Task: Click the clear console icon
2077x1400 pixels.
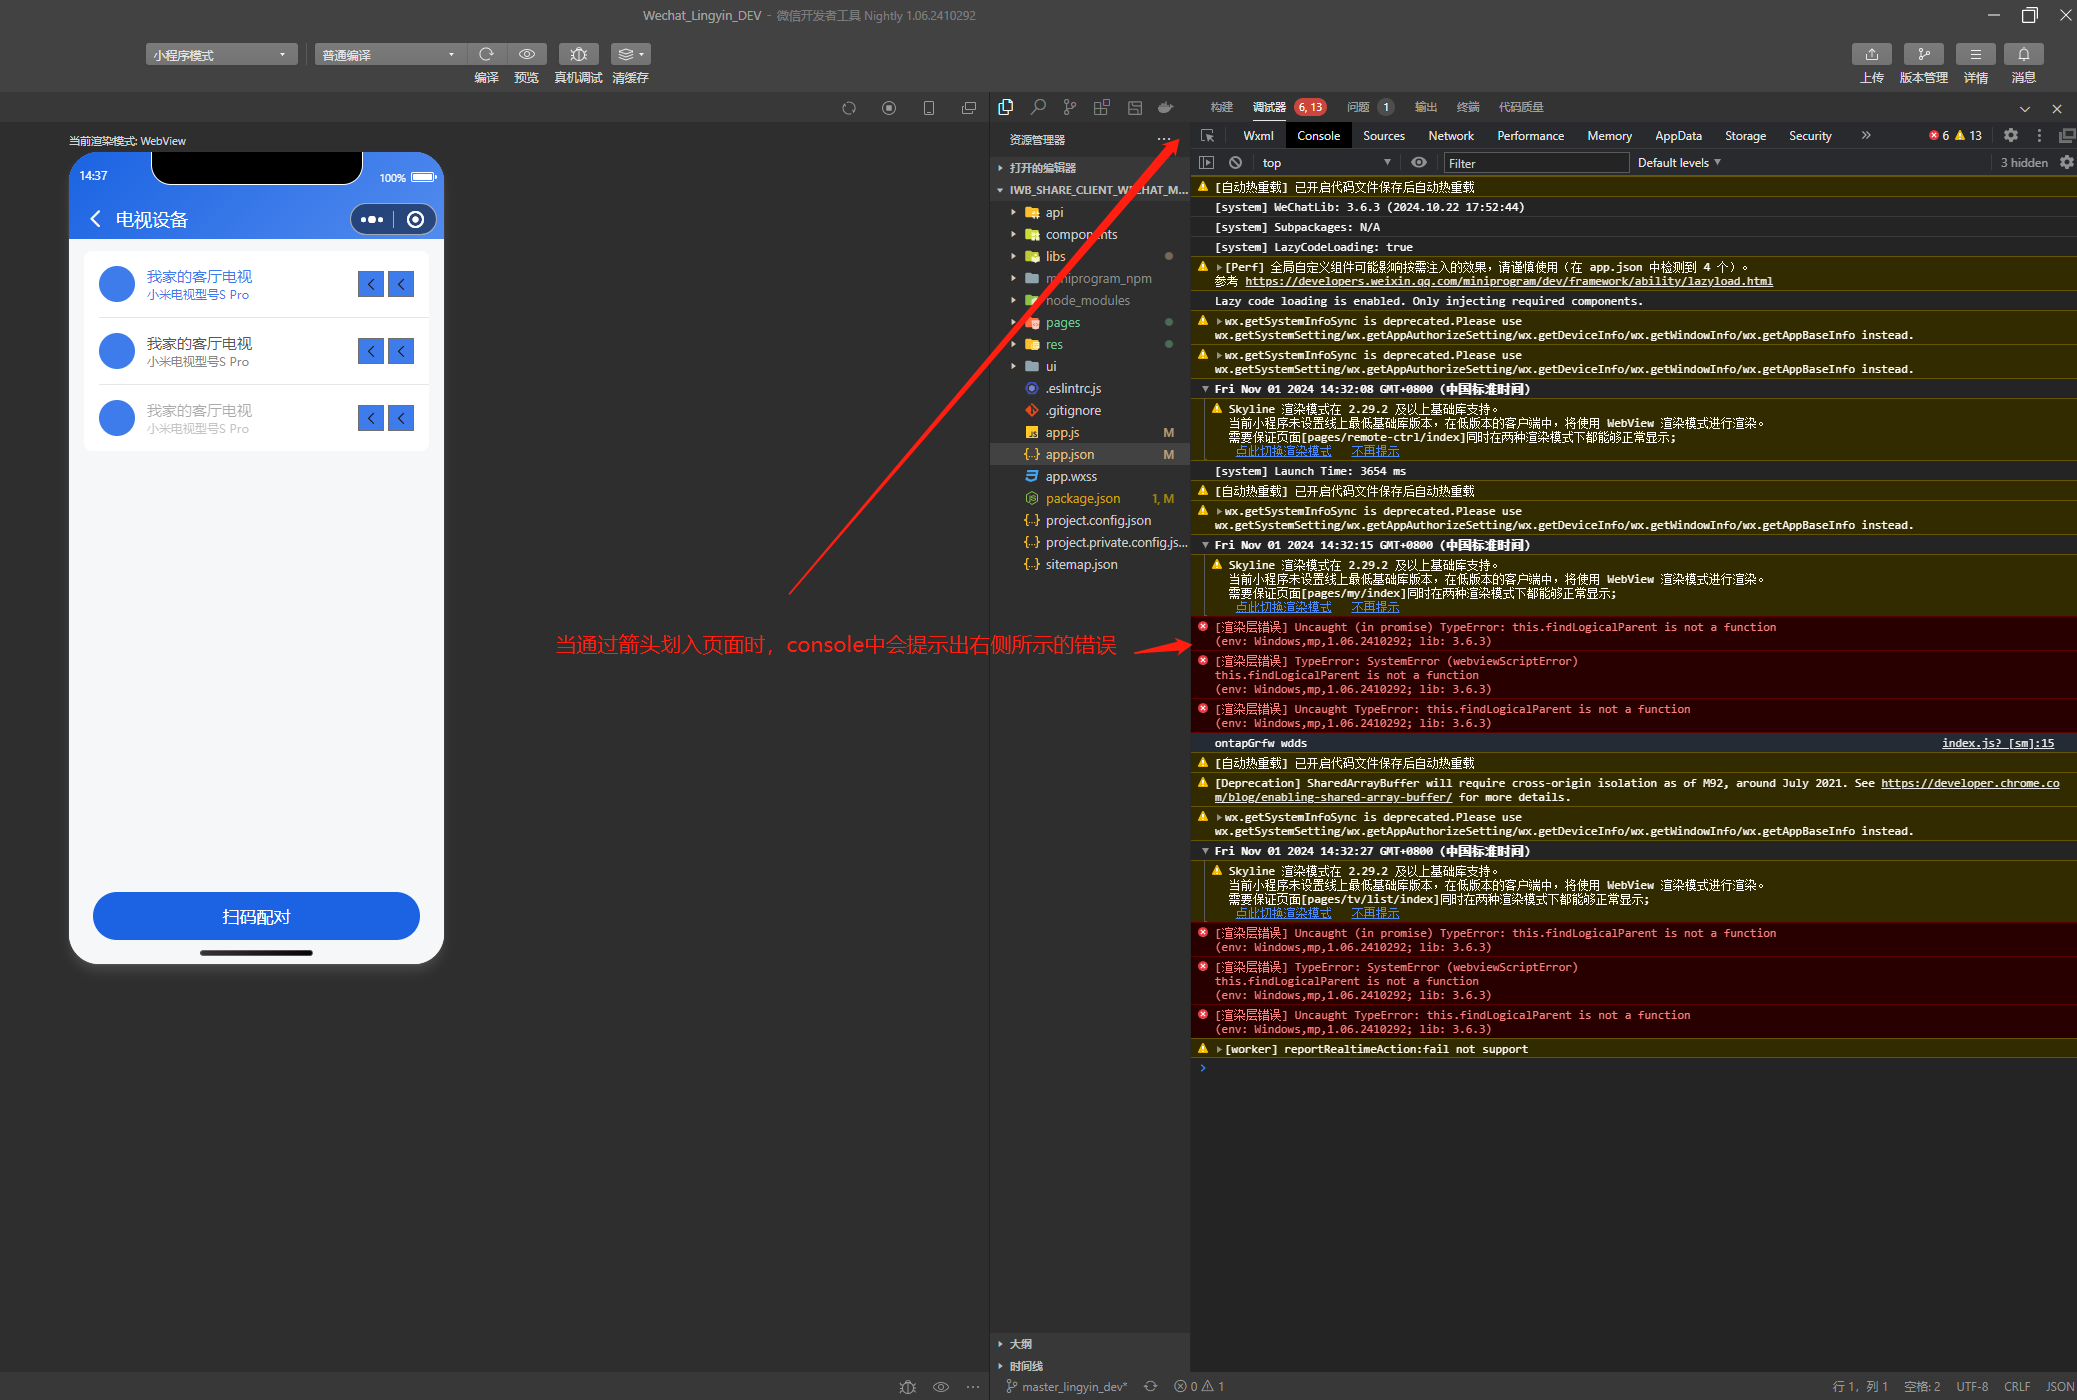Action: (1236, 163)
